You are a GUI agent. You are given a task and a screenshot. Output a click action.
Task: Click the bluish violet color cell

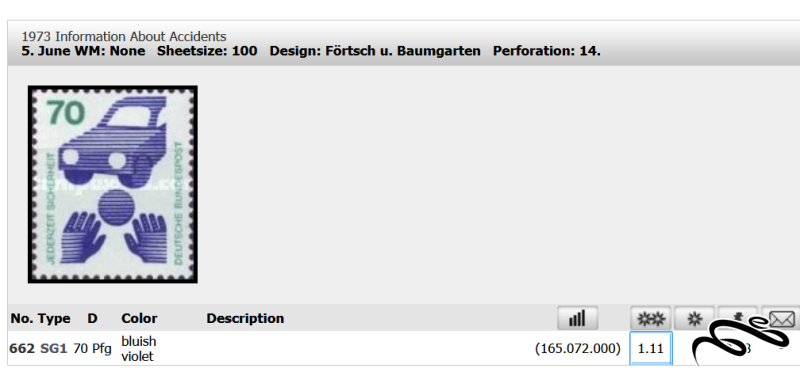pyautogui.click(x=139, y=349)
